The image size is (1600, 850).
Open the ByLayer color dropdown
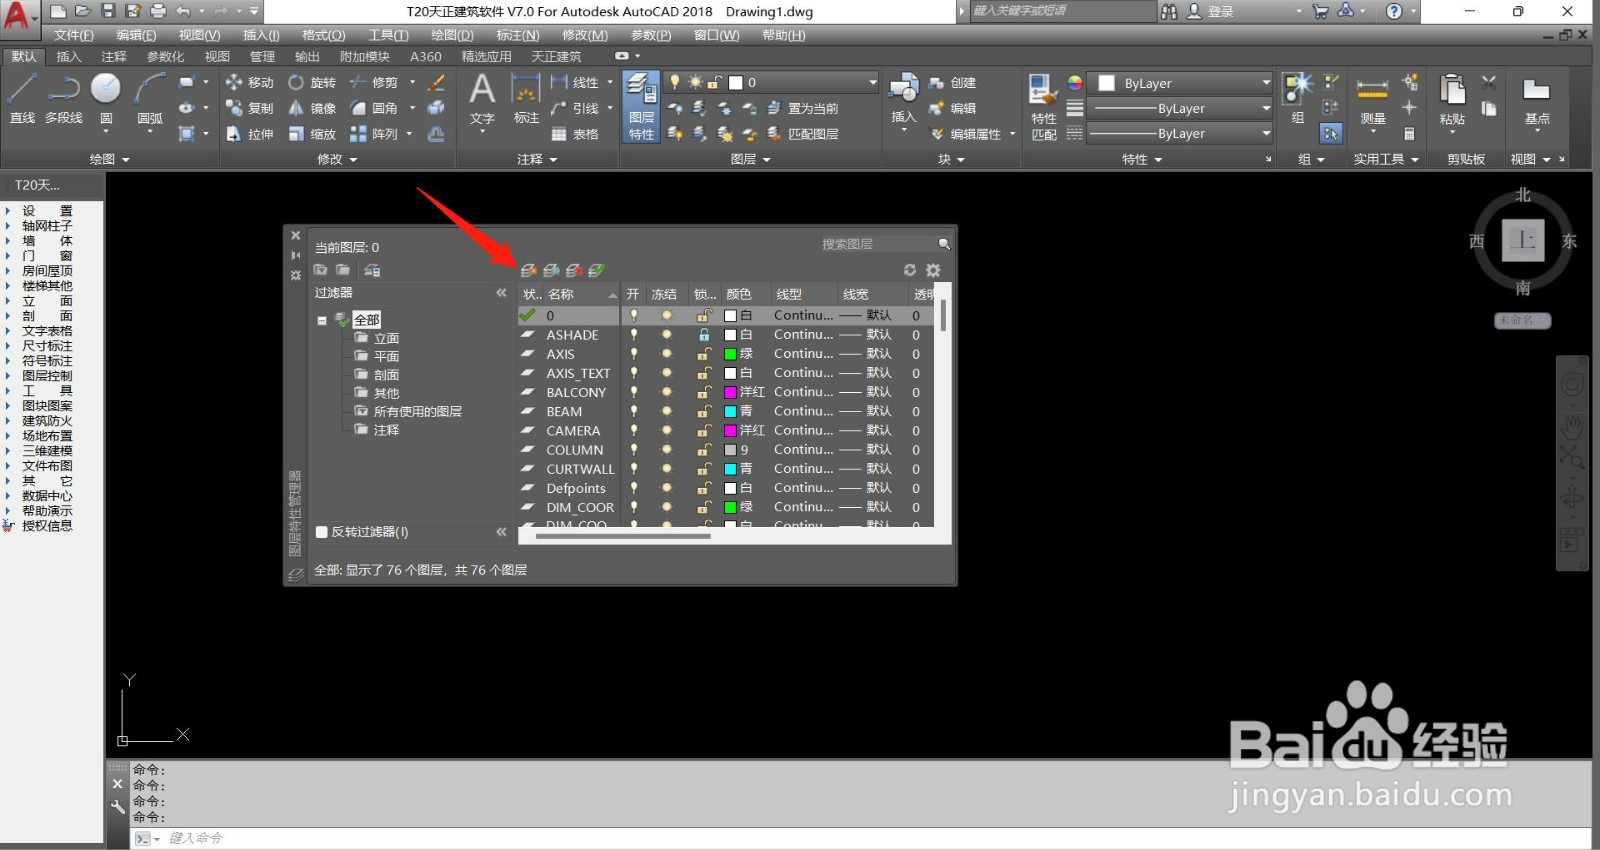pyautogui.click(x=1266, y=83)
